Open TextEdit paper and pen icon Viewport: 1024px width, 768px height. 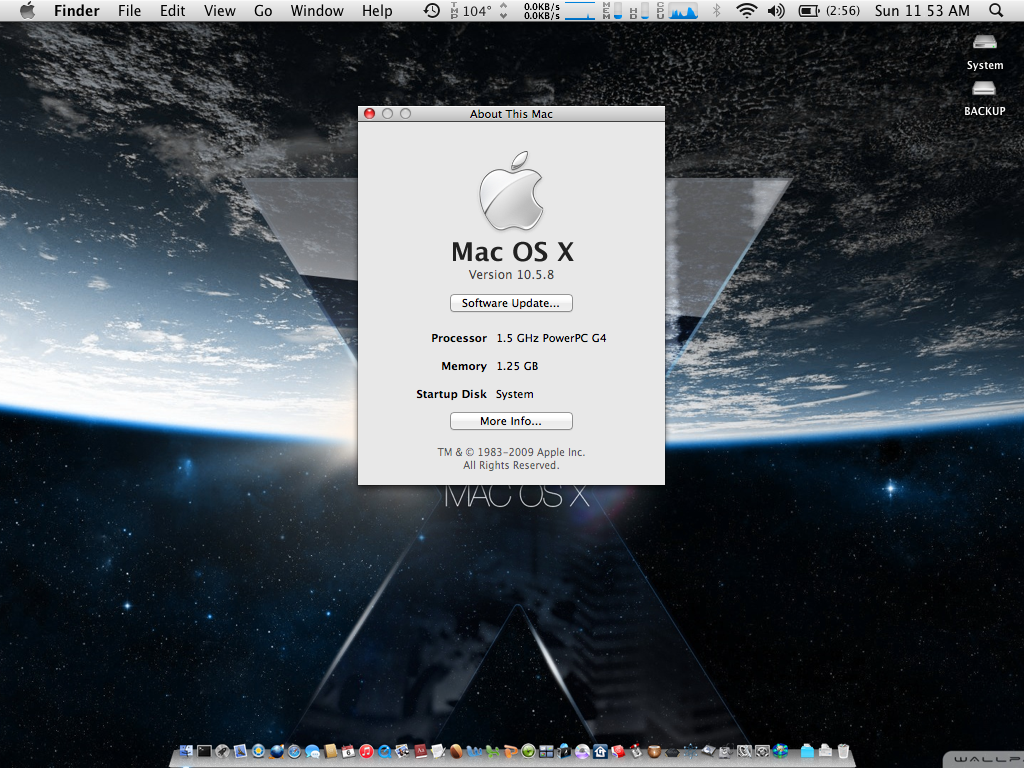439,751
